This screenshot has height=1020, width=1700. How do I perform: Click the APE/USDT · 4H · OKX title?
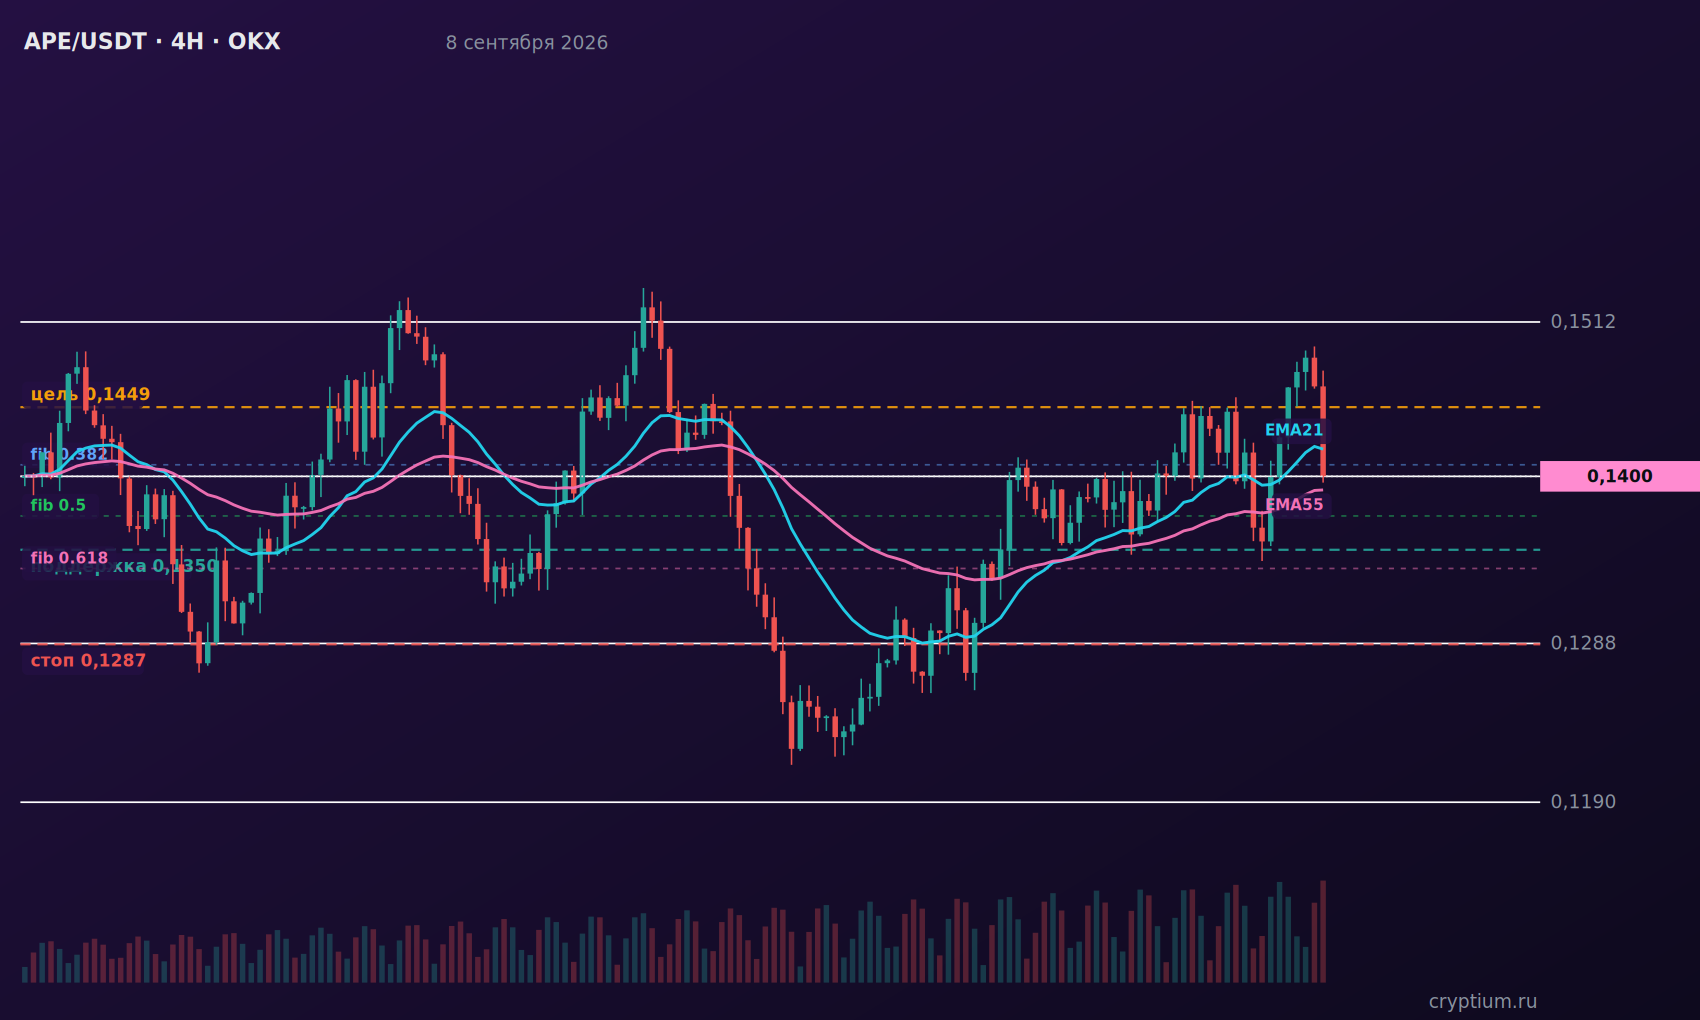point(152,42)
